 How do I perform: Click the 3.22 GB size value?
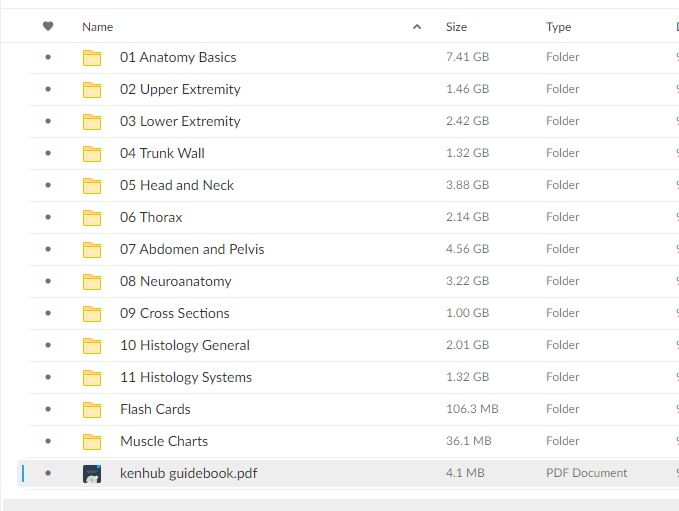click(x=467, y=281)
